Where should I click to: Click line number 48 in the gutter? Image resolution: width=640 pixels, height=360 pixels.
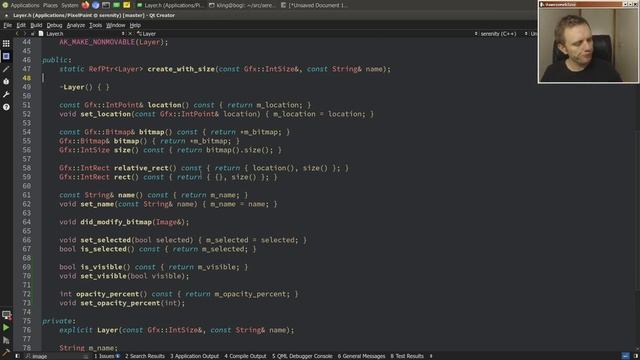[x=27, y=78]
